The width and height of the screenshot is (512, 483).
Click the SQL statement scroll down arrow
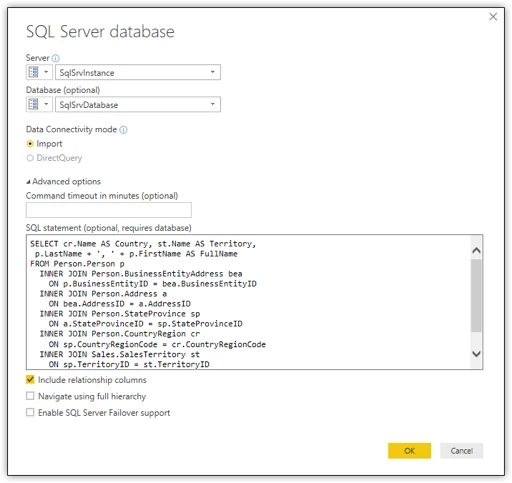[x=477, y=354]
